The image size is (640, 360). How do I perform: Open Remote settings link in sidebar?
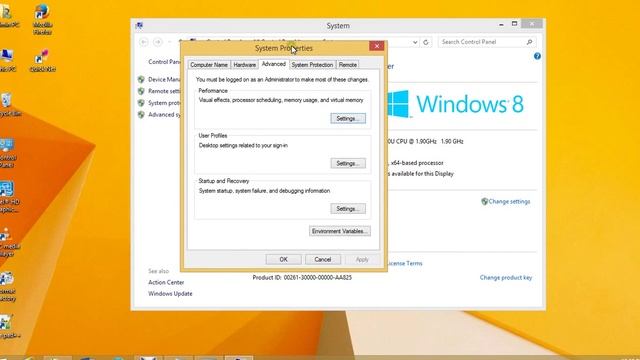pyautogui.click(x=164, y=91)
